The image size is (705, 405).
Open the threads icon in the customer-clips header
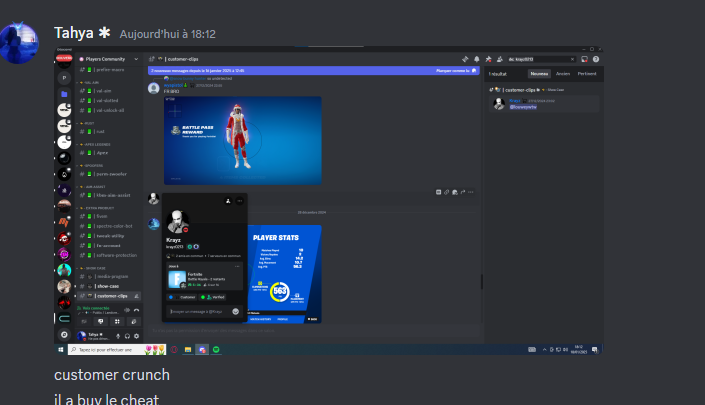465,59
